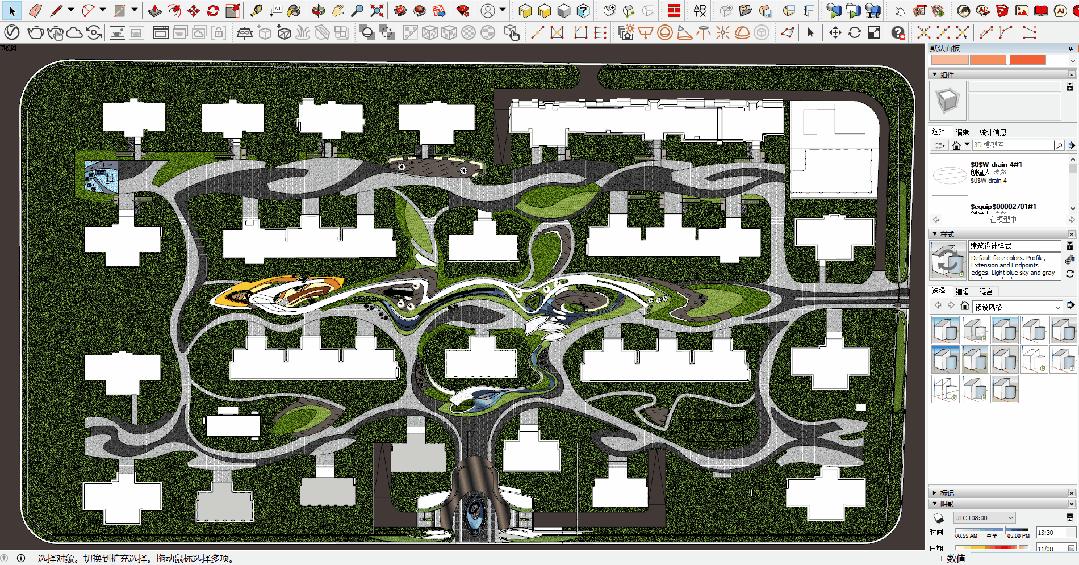Add a V-Ray sphere light

click(x=664, y=32)
